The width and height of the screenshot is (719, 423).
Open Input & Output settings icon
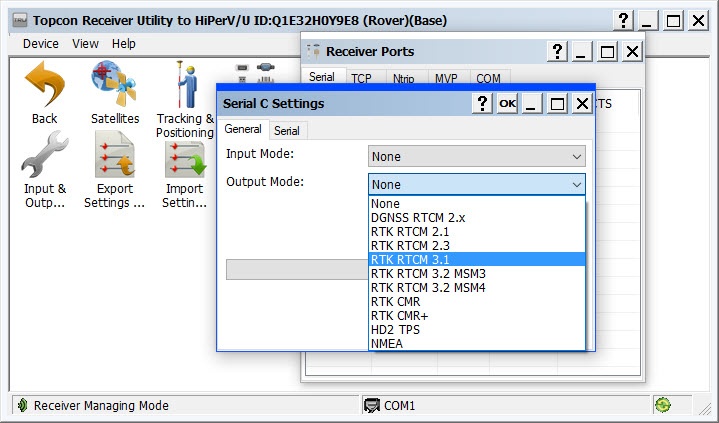coord(44,158)
